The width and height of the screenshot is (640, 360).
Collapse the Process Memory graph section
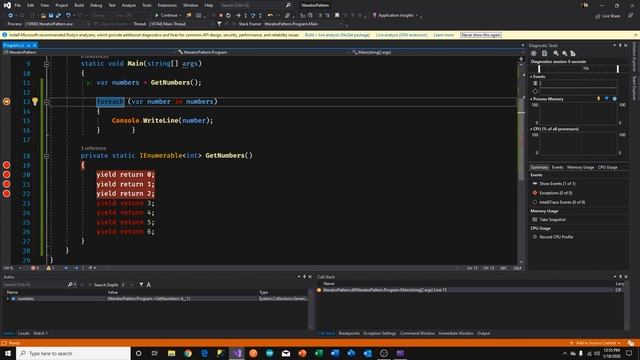tap(531, 99)
